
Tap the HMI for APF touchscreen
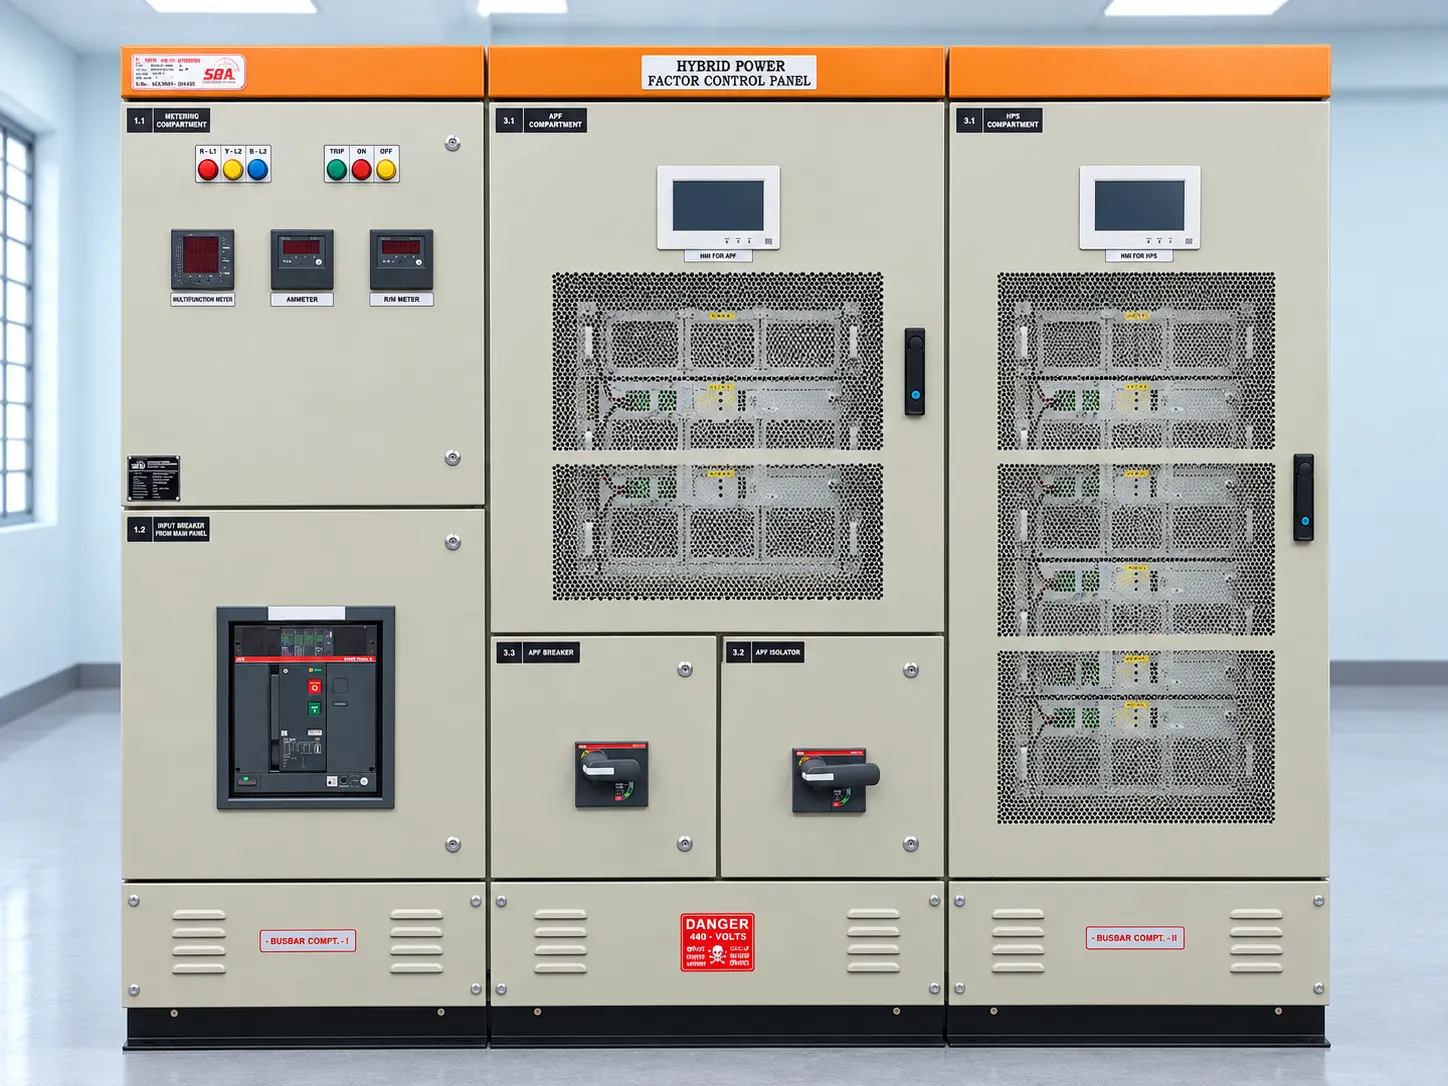click(x=718, y=207)
